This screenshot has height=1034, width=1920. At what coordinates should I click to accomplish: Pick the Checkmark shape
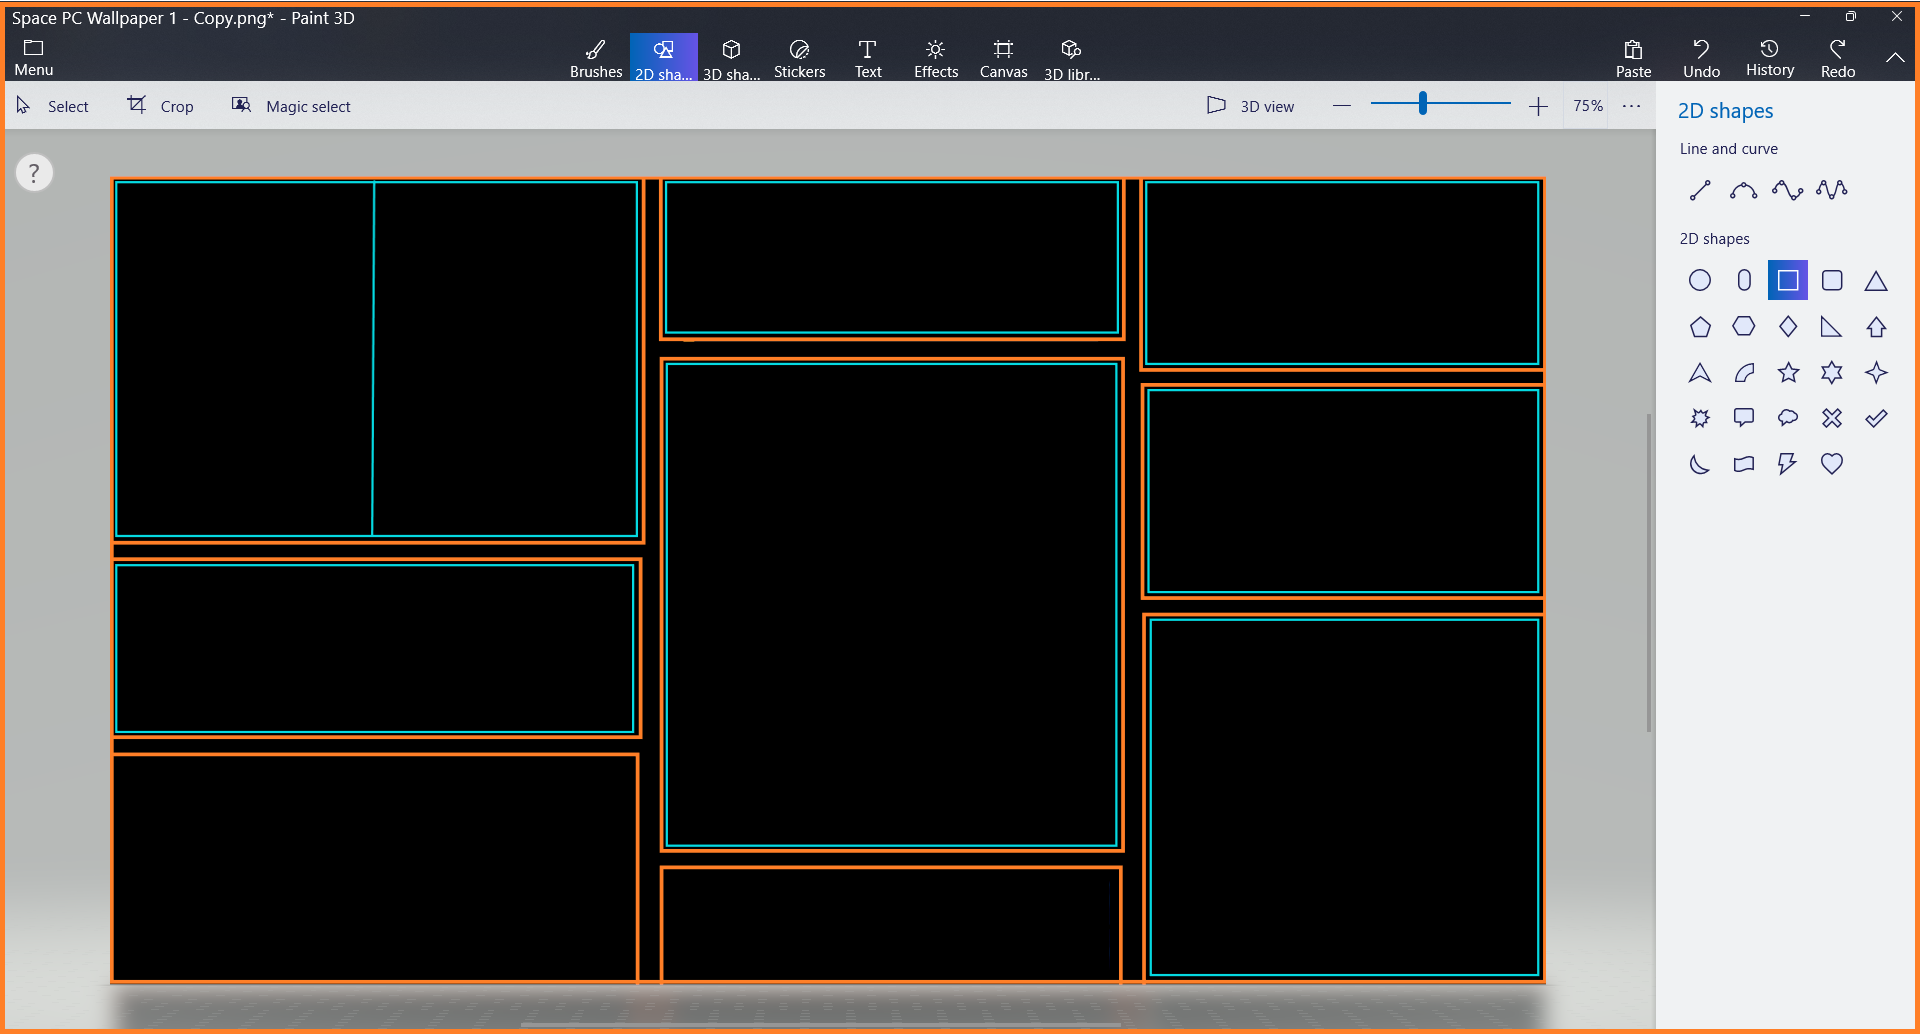[1876, 418]
